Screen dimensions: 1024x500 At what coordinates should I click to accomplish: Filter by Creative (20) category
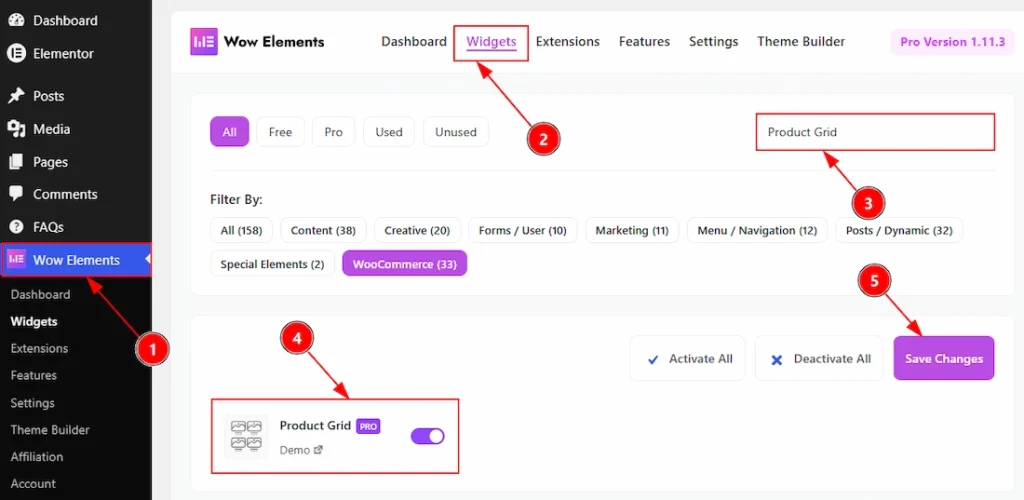pyautogui.click(x=417, y=230)
